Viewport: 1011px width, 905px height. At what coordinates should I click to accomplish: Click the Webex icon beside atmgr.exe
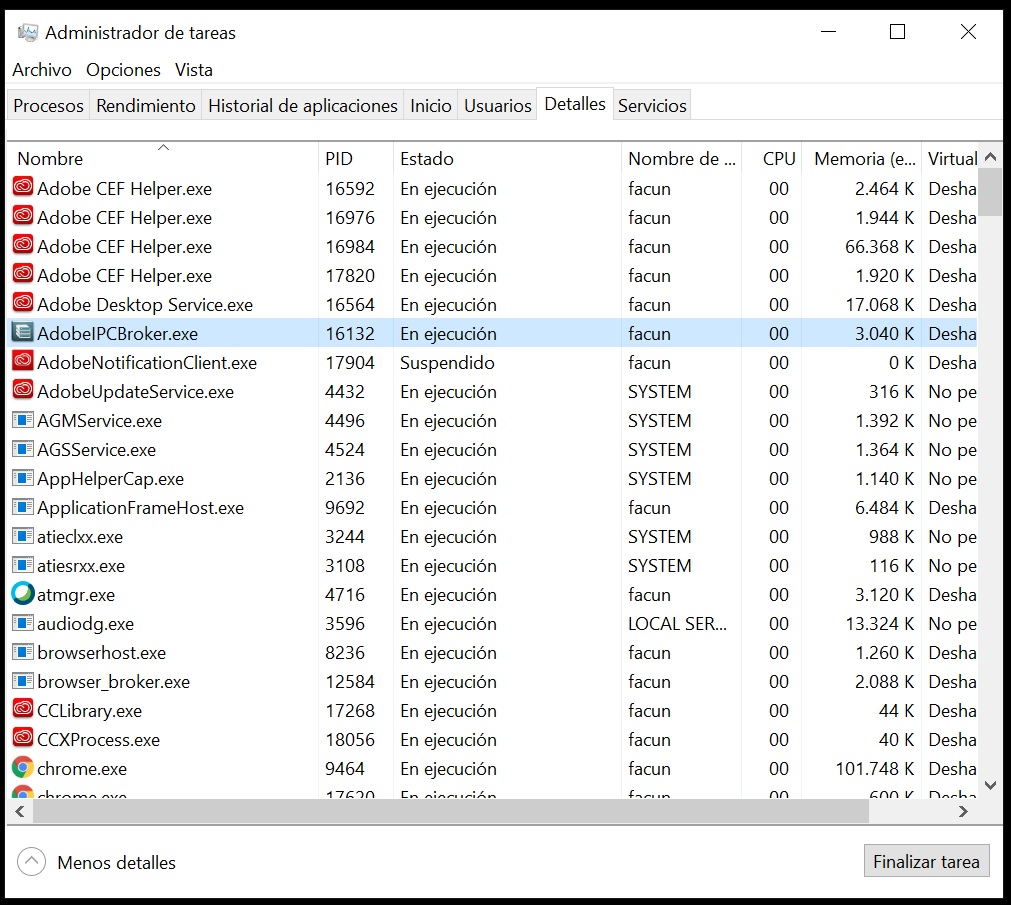point(22,594)
